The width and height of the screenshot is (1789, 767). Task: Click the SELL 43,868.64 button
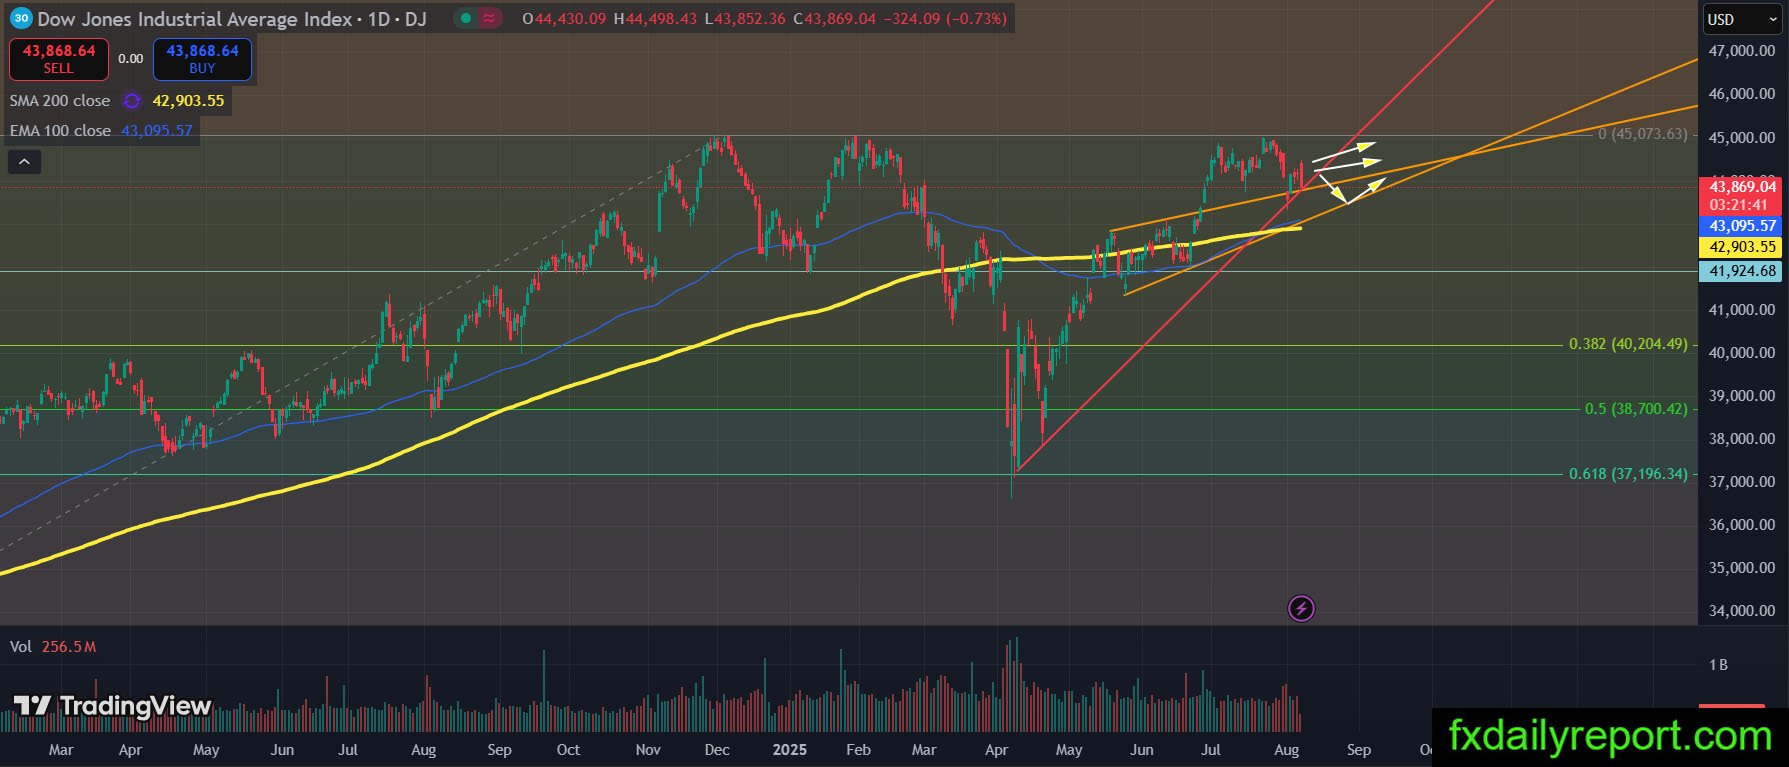pyautogui.click(x=59, y=59)
